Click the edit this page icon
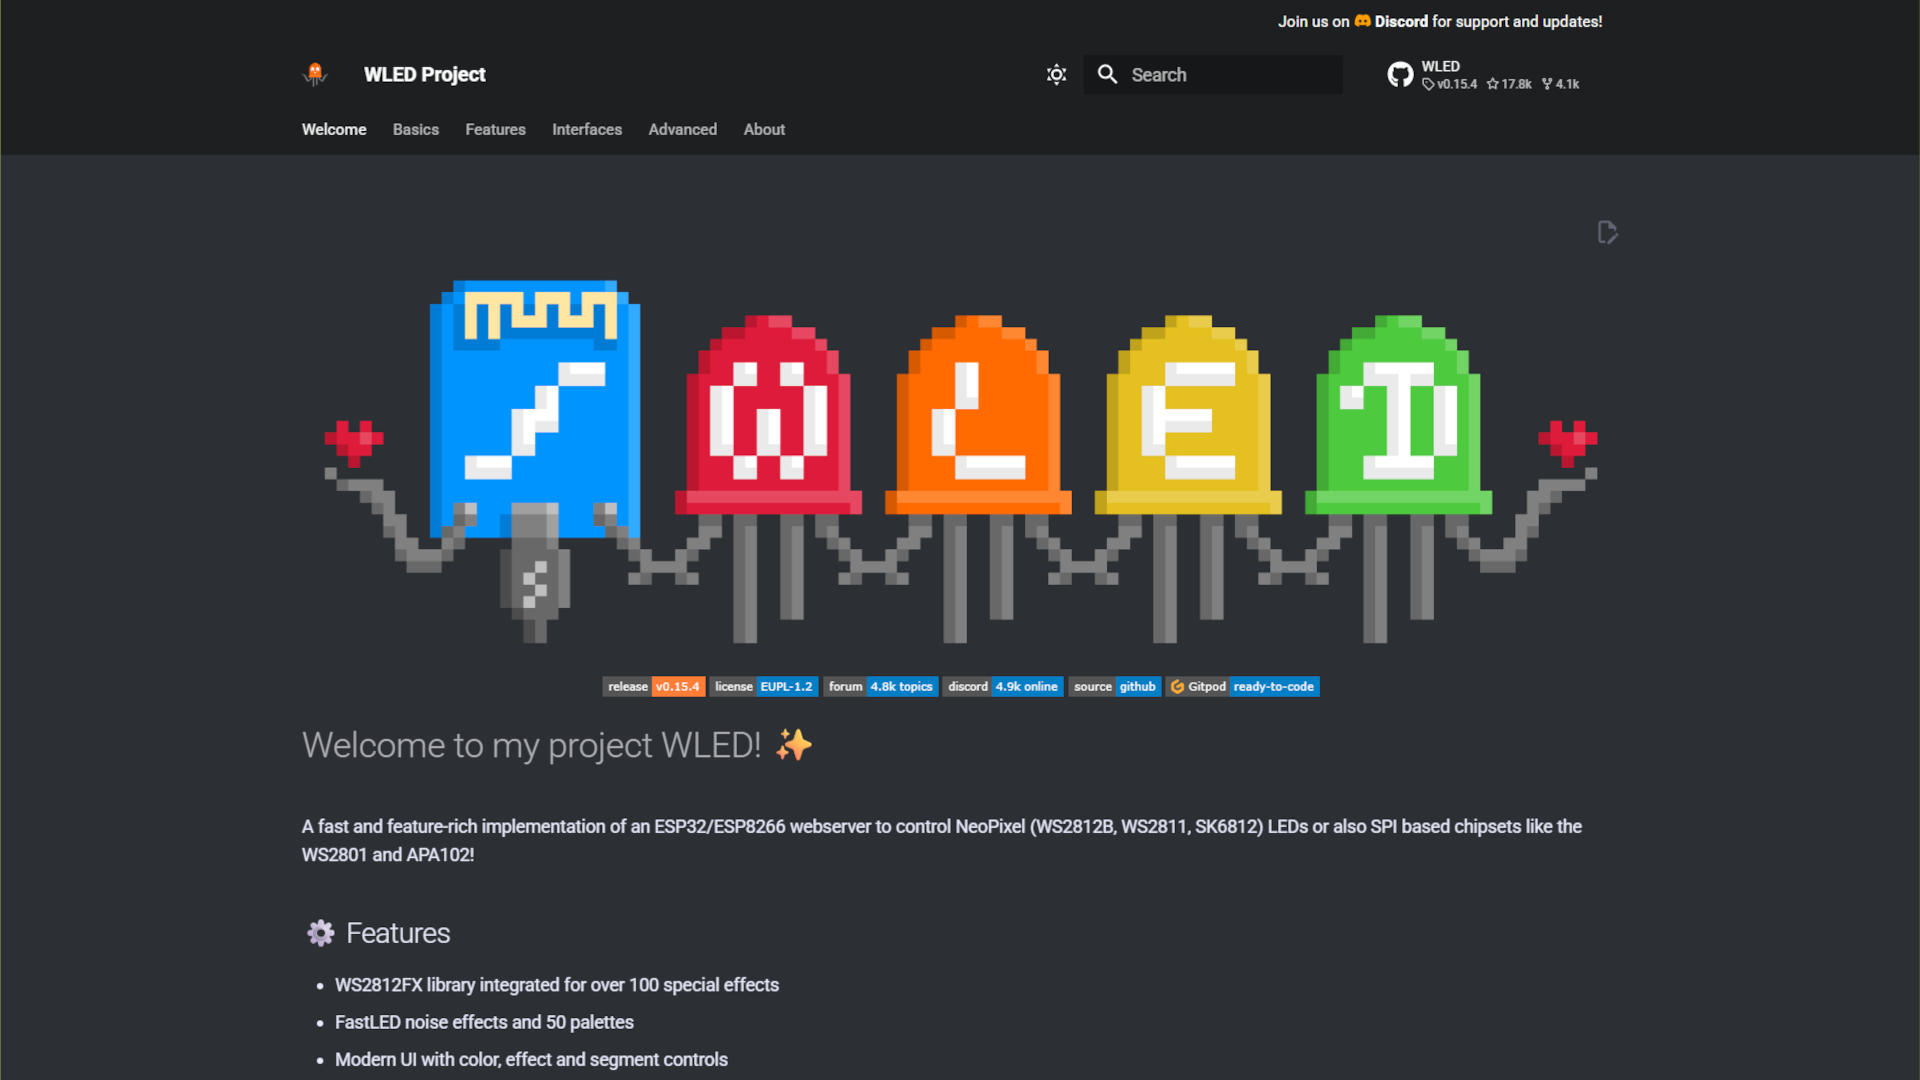 coord(1607,232)
